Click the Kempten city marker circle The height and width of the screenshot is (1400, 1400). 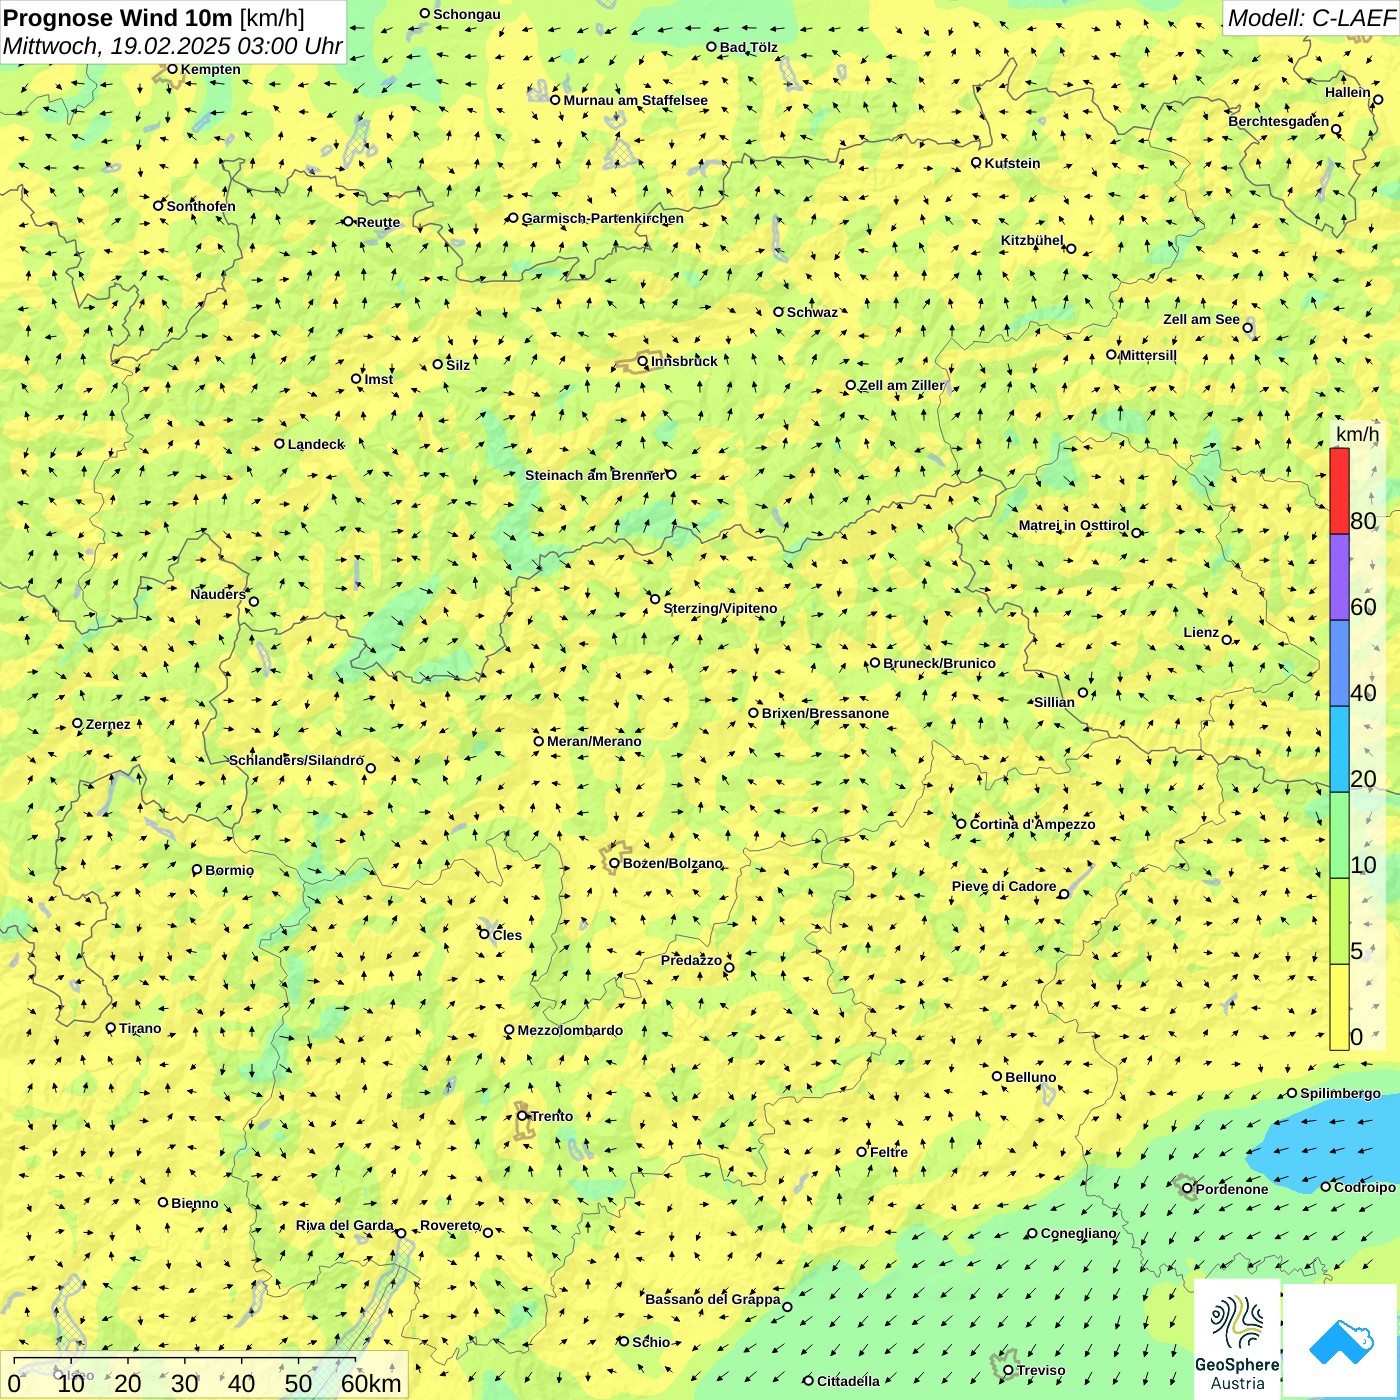pyautogui.click(x=172, y=69)
